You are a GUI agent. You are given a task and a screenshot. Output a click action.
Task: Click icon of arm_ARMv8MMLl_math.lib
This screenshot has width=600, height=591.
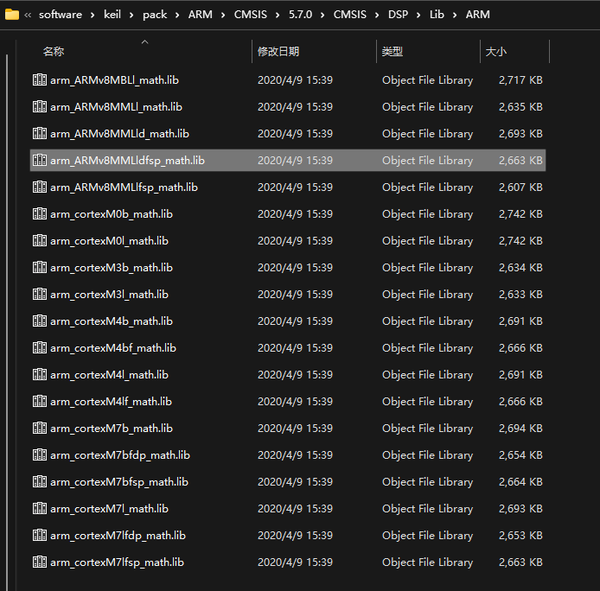tap(39, 106)
